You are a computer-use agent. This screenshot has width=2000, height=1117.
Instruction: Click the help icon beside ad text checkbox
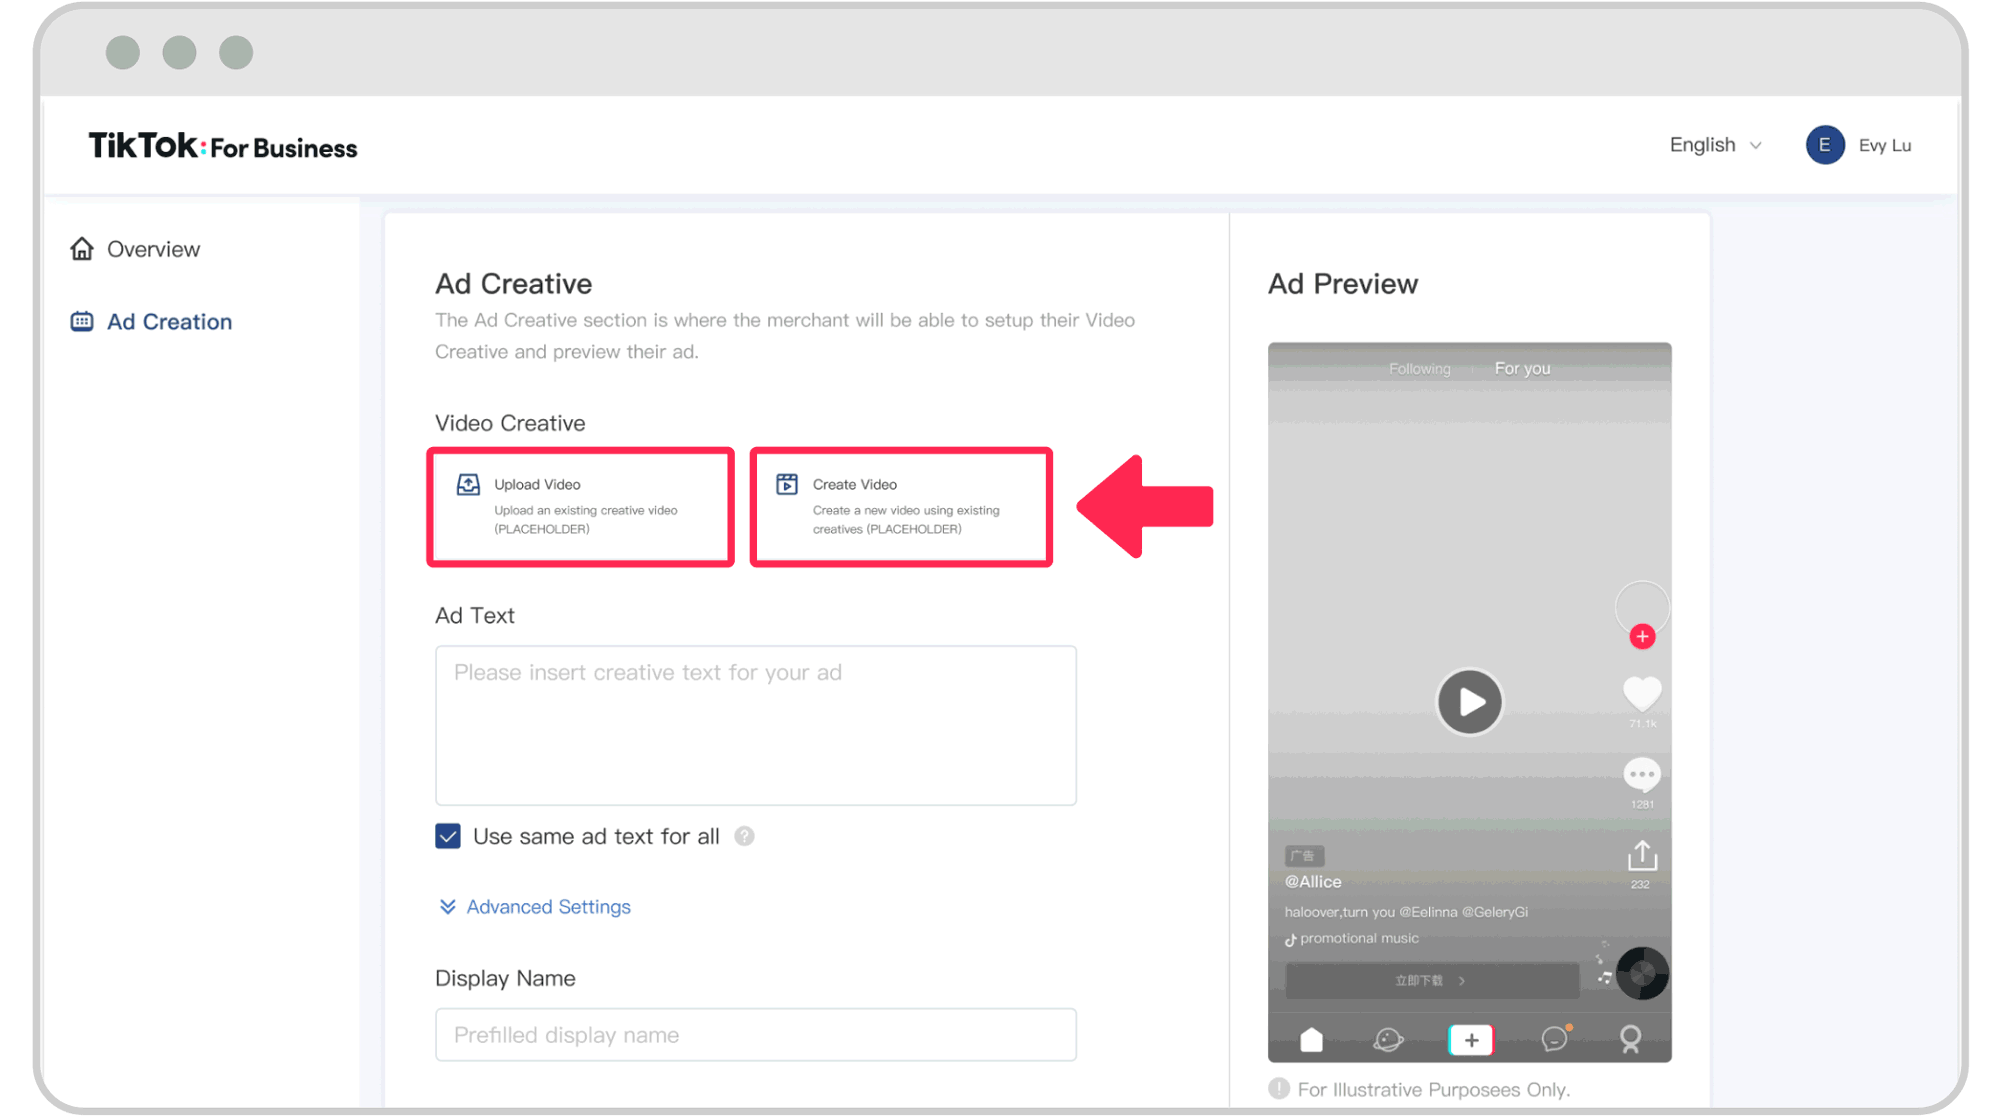point(744,836)
